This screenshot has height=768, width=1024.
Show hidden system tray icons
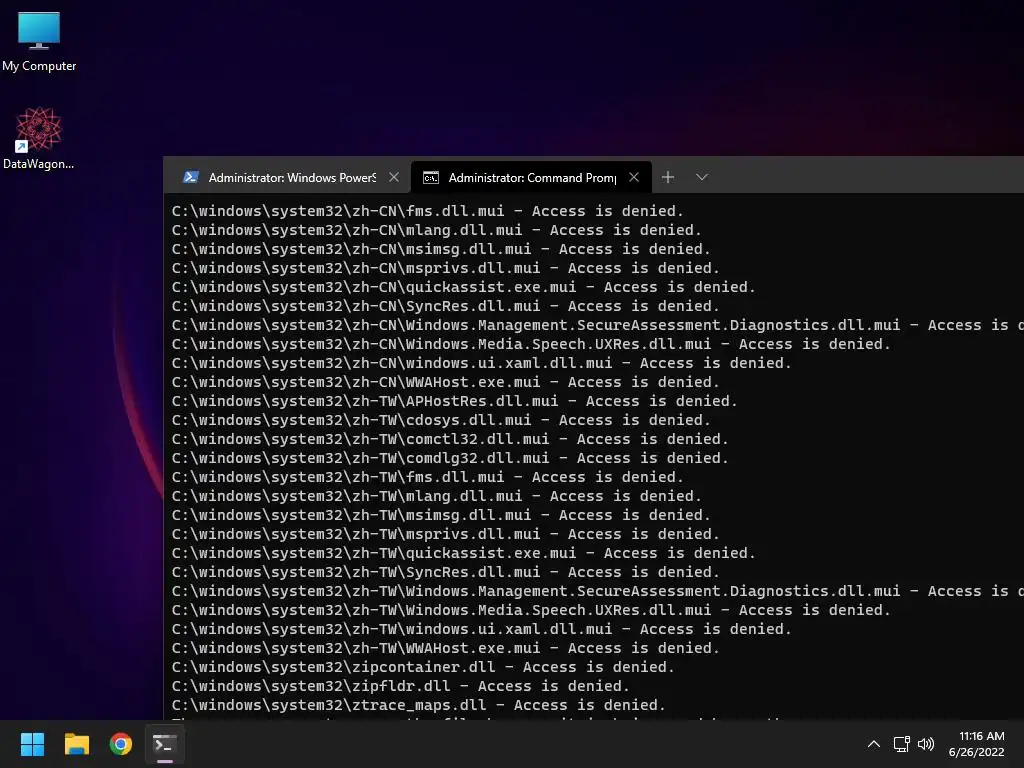(874, 744)
